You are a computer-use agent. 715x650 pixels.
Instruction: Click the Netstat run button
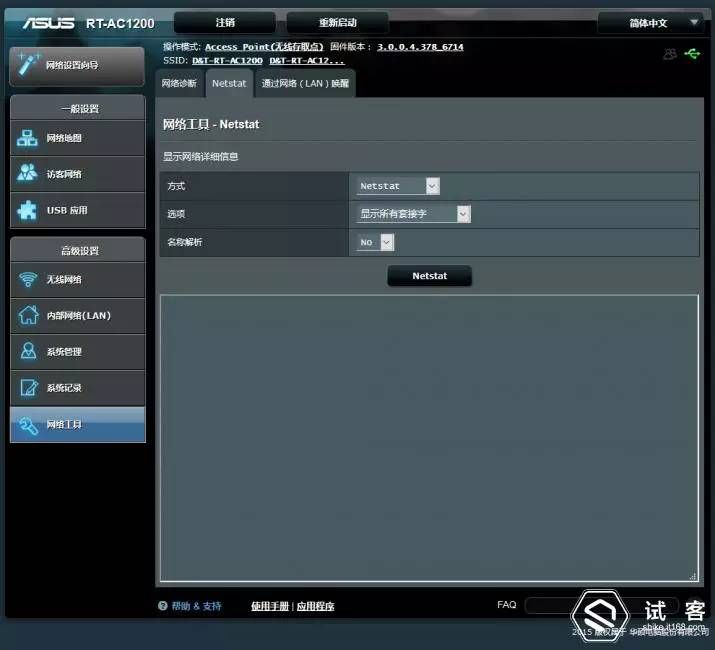point(430,276)
